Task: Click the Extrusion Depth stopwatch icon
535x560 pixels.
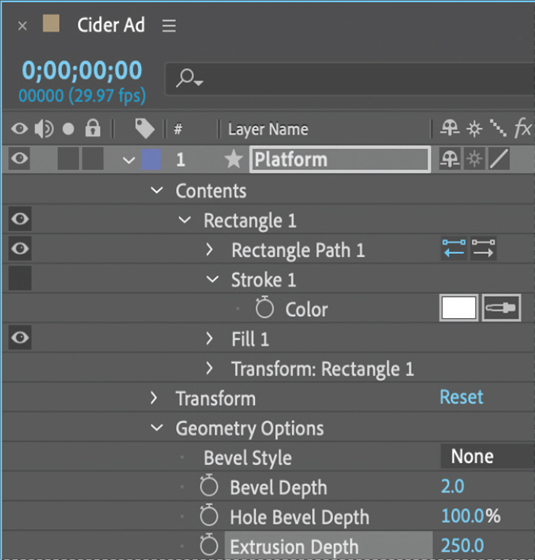Action: pos(209,545)
